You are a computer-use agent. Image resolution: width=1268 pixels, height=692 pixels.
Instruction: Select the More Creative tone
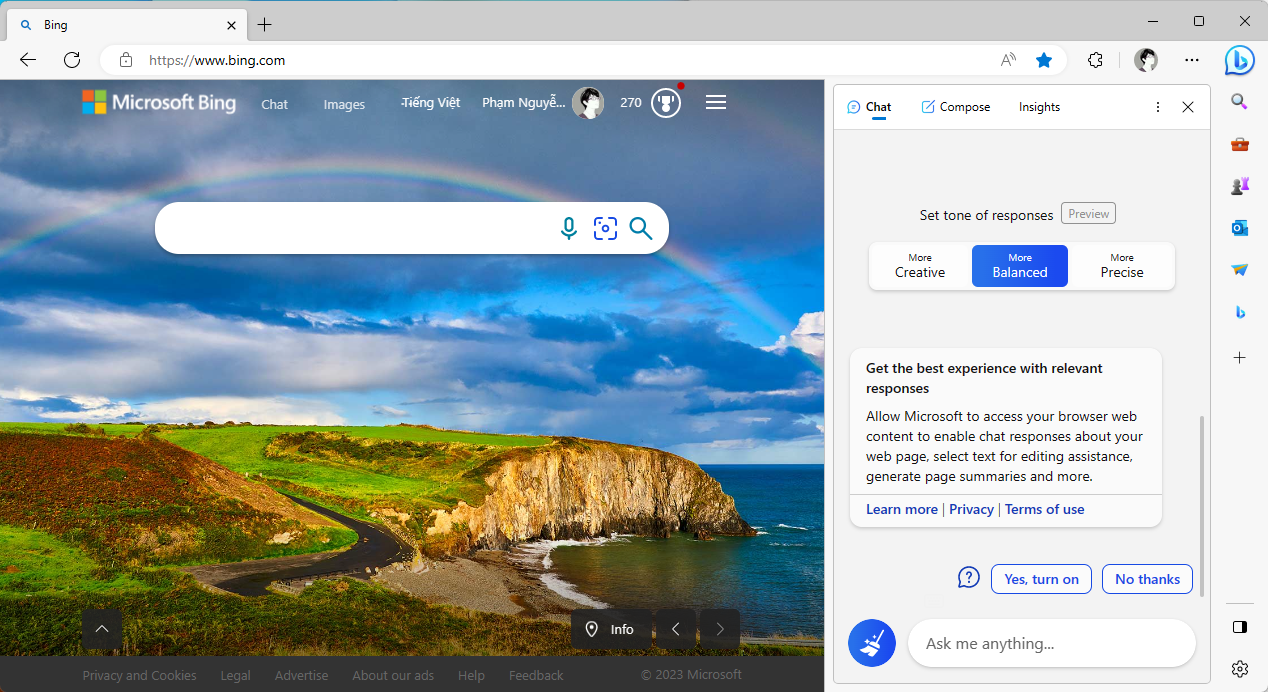tap(919, 265)
